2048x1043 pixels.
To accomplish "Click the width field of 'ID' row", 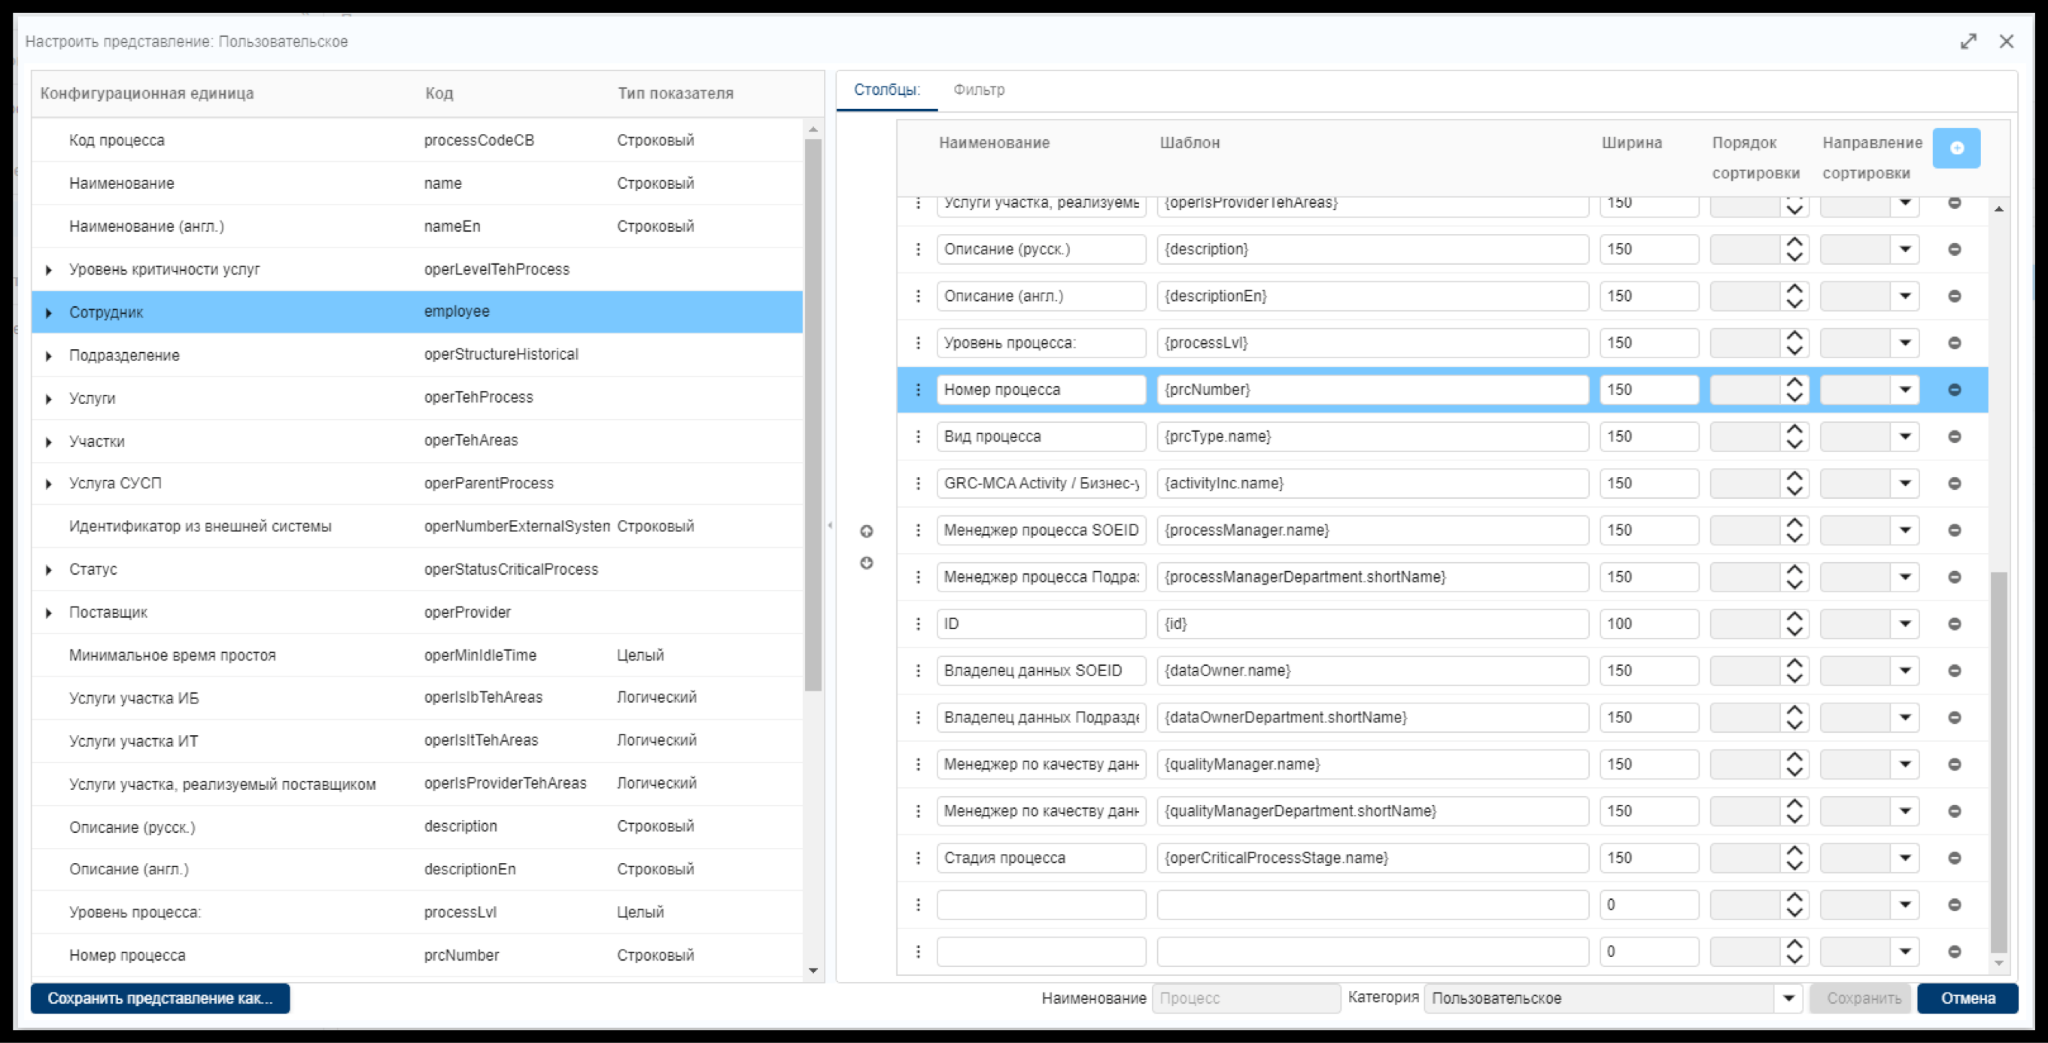I will coord(1647,624).
